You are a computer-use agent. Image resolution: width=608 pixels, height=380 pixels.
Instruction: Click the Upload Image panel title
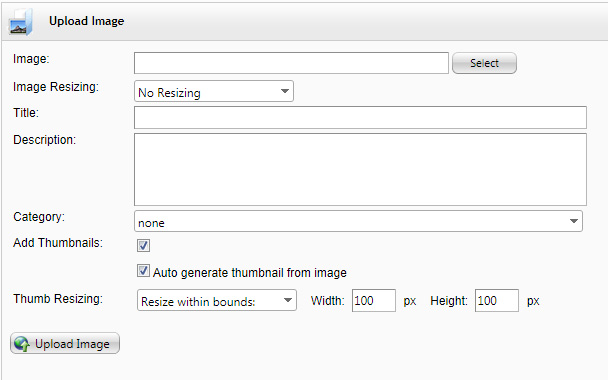86,21
